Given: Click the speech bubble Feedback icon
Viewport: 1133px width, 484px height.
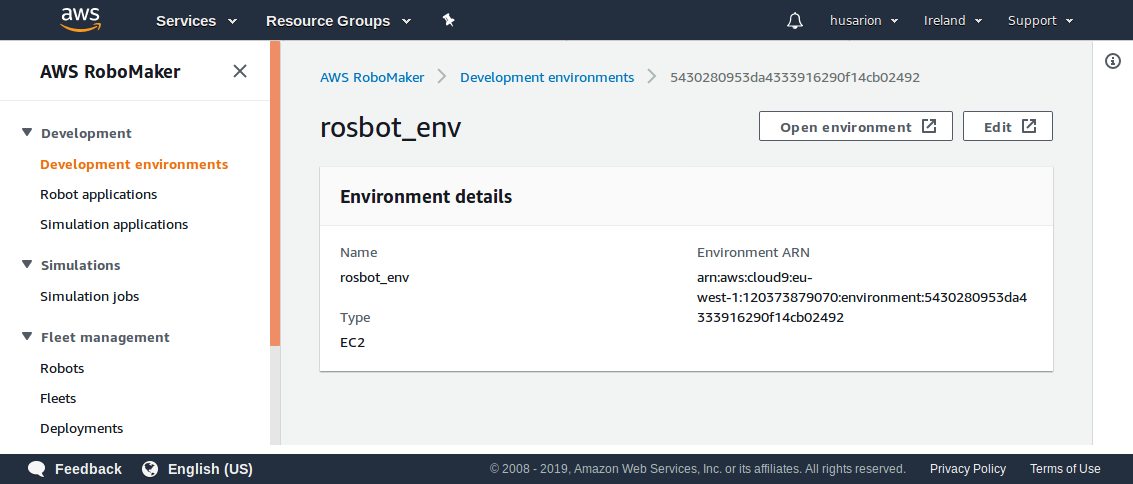Looking at the screenshot, I should (37, 469).
